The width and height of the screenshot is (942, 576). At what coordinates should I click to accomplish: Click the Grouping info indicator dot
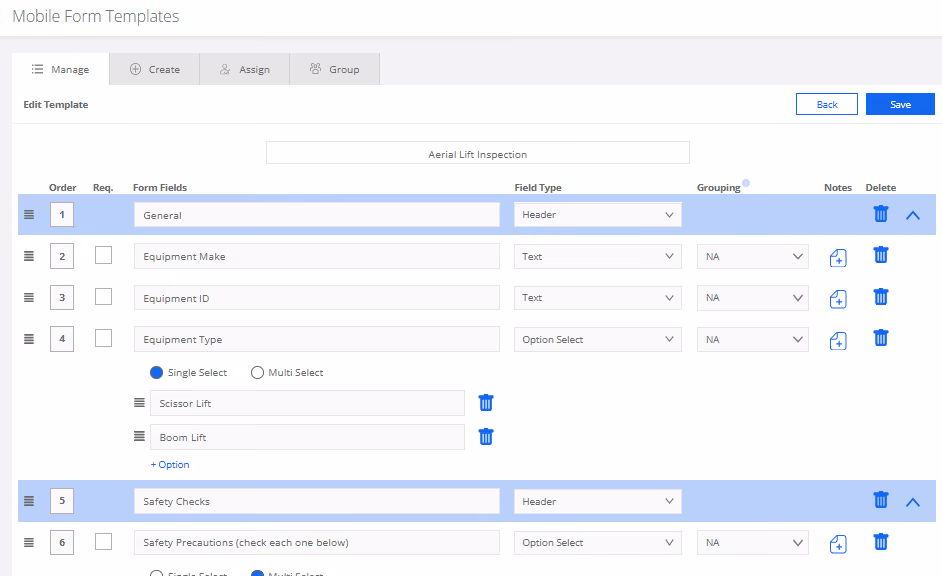click(x=746, y=183)
